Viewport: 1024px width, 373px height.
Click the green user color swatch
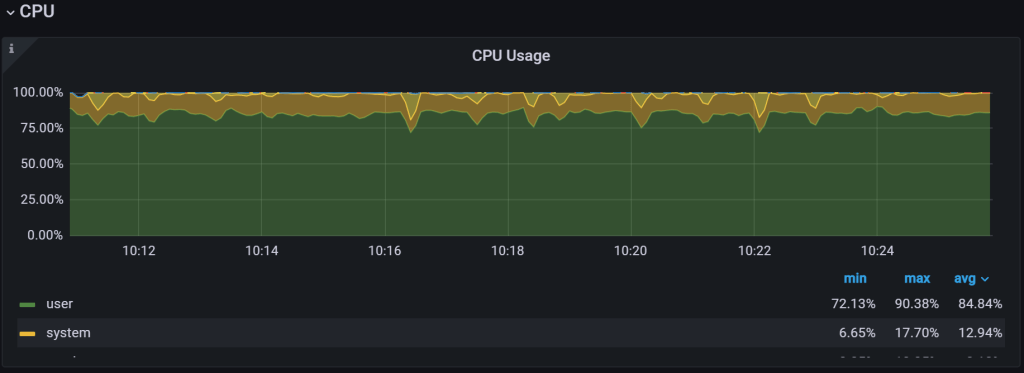[27, 304]
